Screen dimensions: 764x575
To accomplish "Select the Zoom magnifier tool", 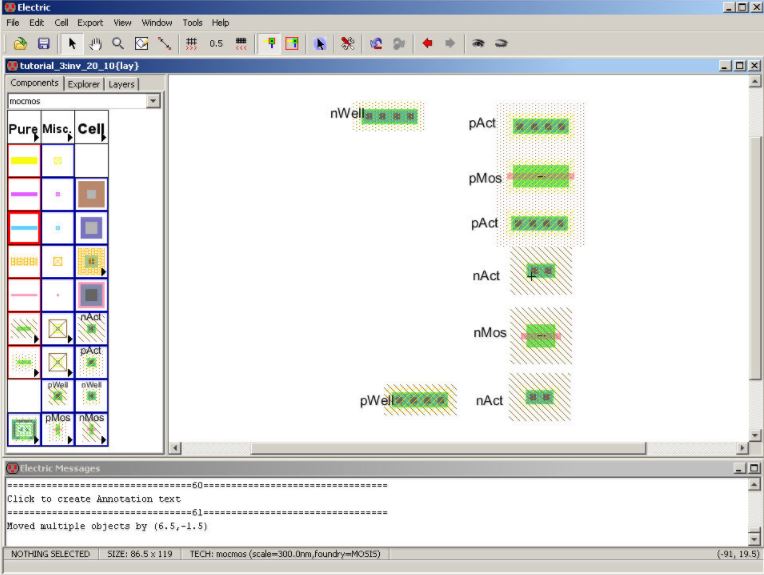I will (x=118, y=44).
